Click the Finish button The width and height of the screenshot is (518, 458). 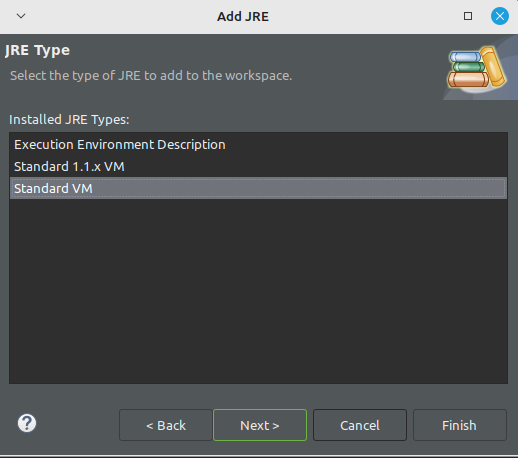click(460, 425)
